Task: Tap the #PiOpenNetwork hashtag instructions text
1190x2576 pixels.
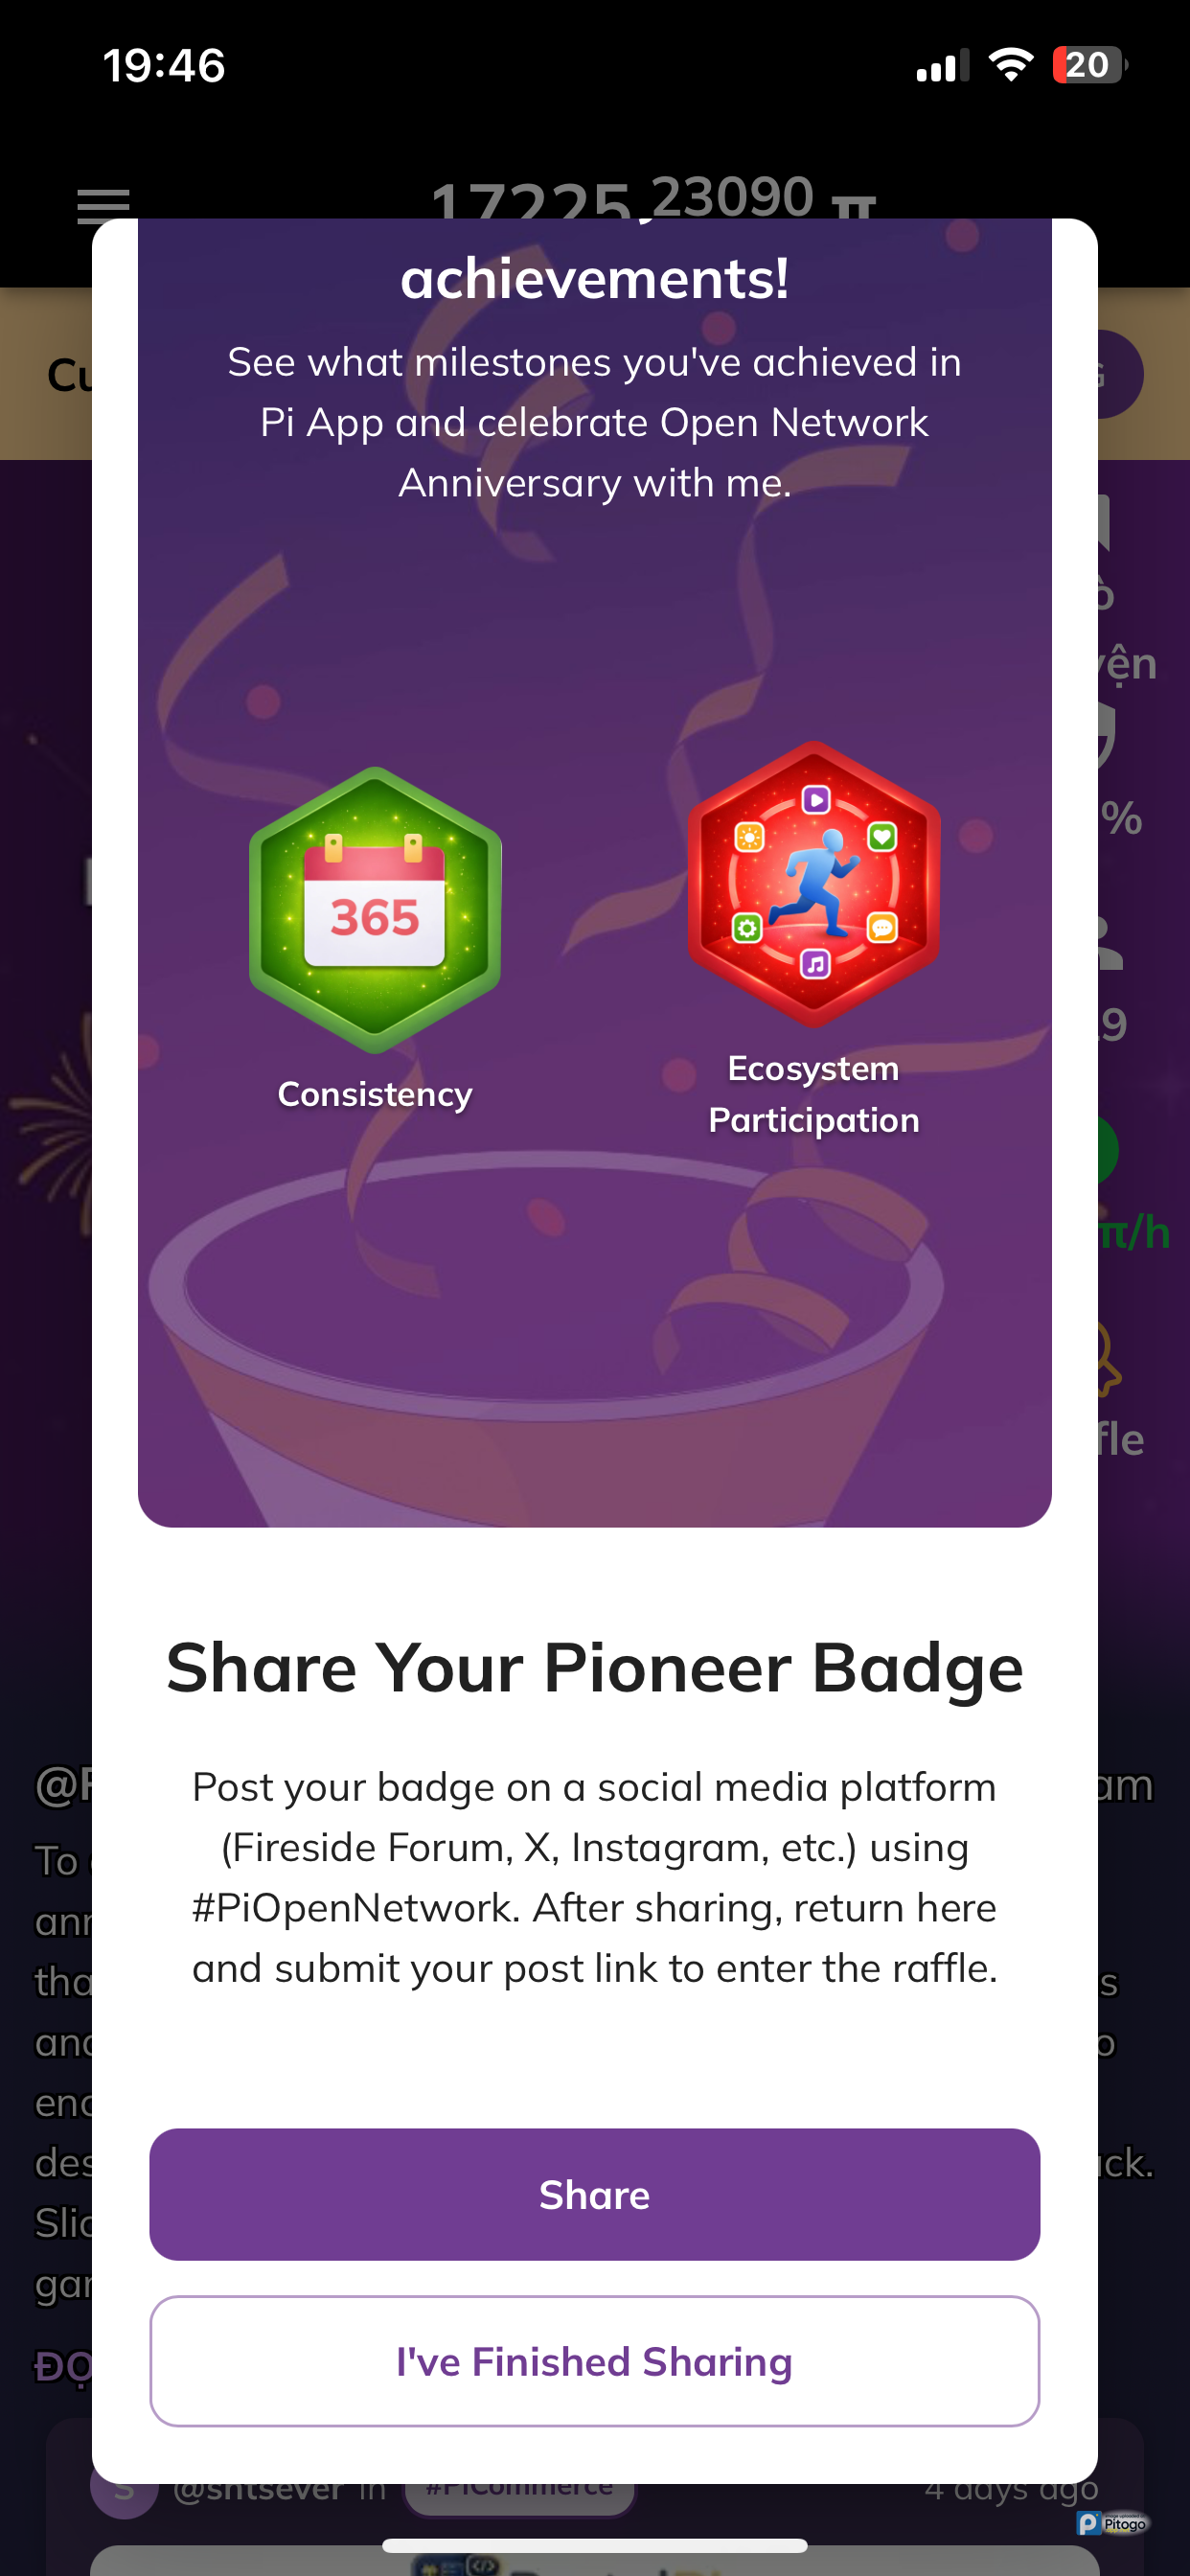Action: [x=595, y=1877]
